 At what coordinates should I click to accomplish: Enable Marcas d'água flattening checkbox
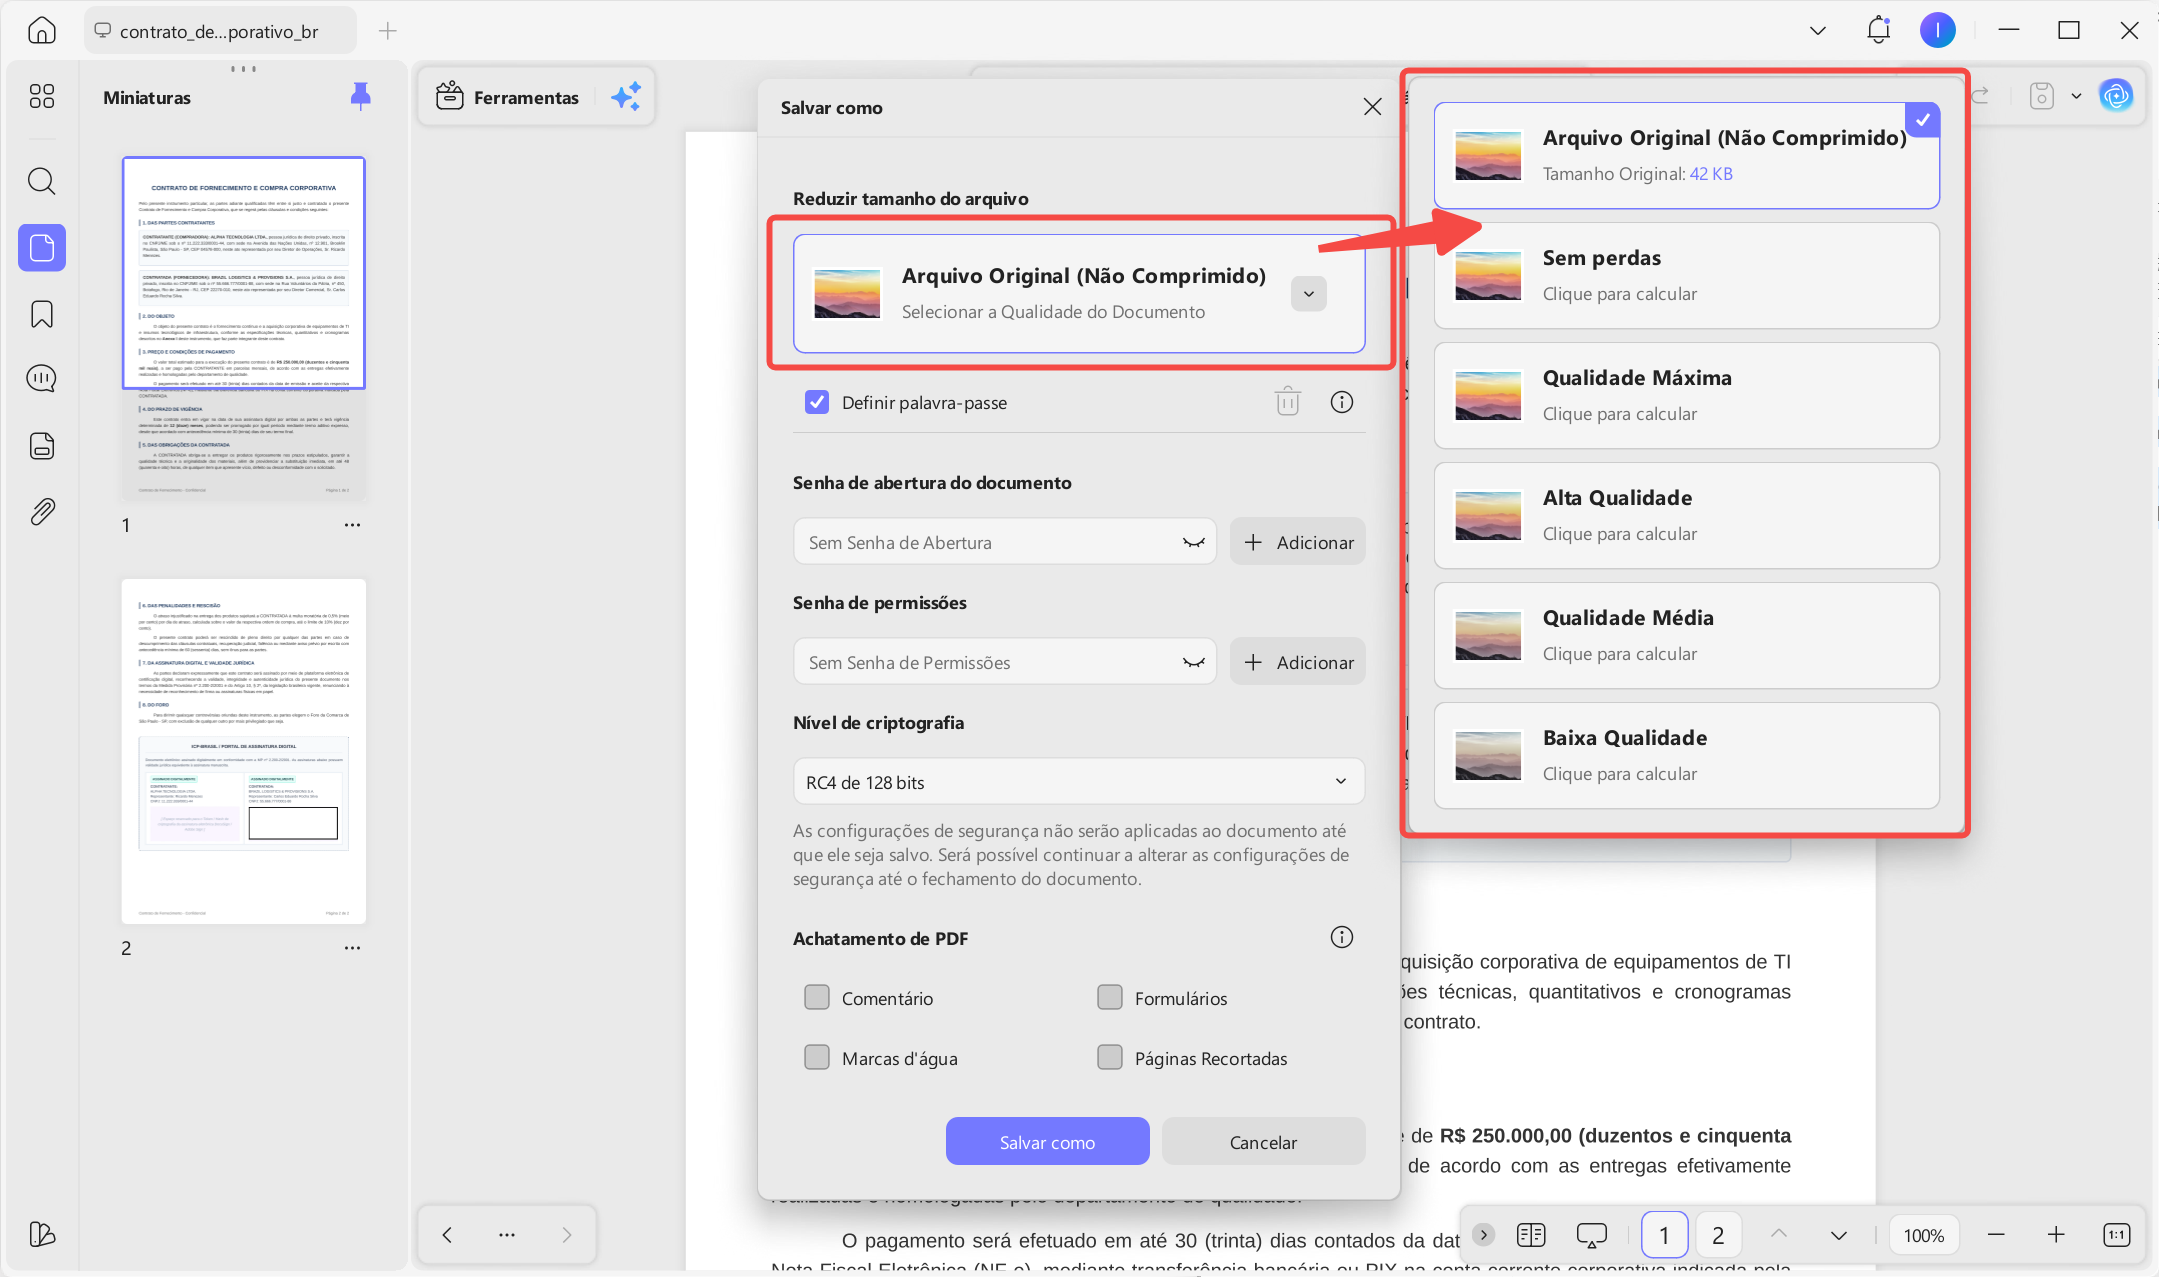[817, 1057]
